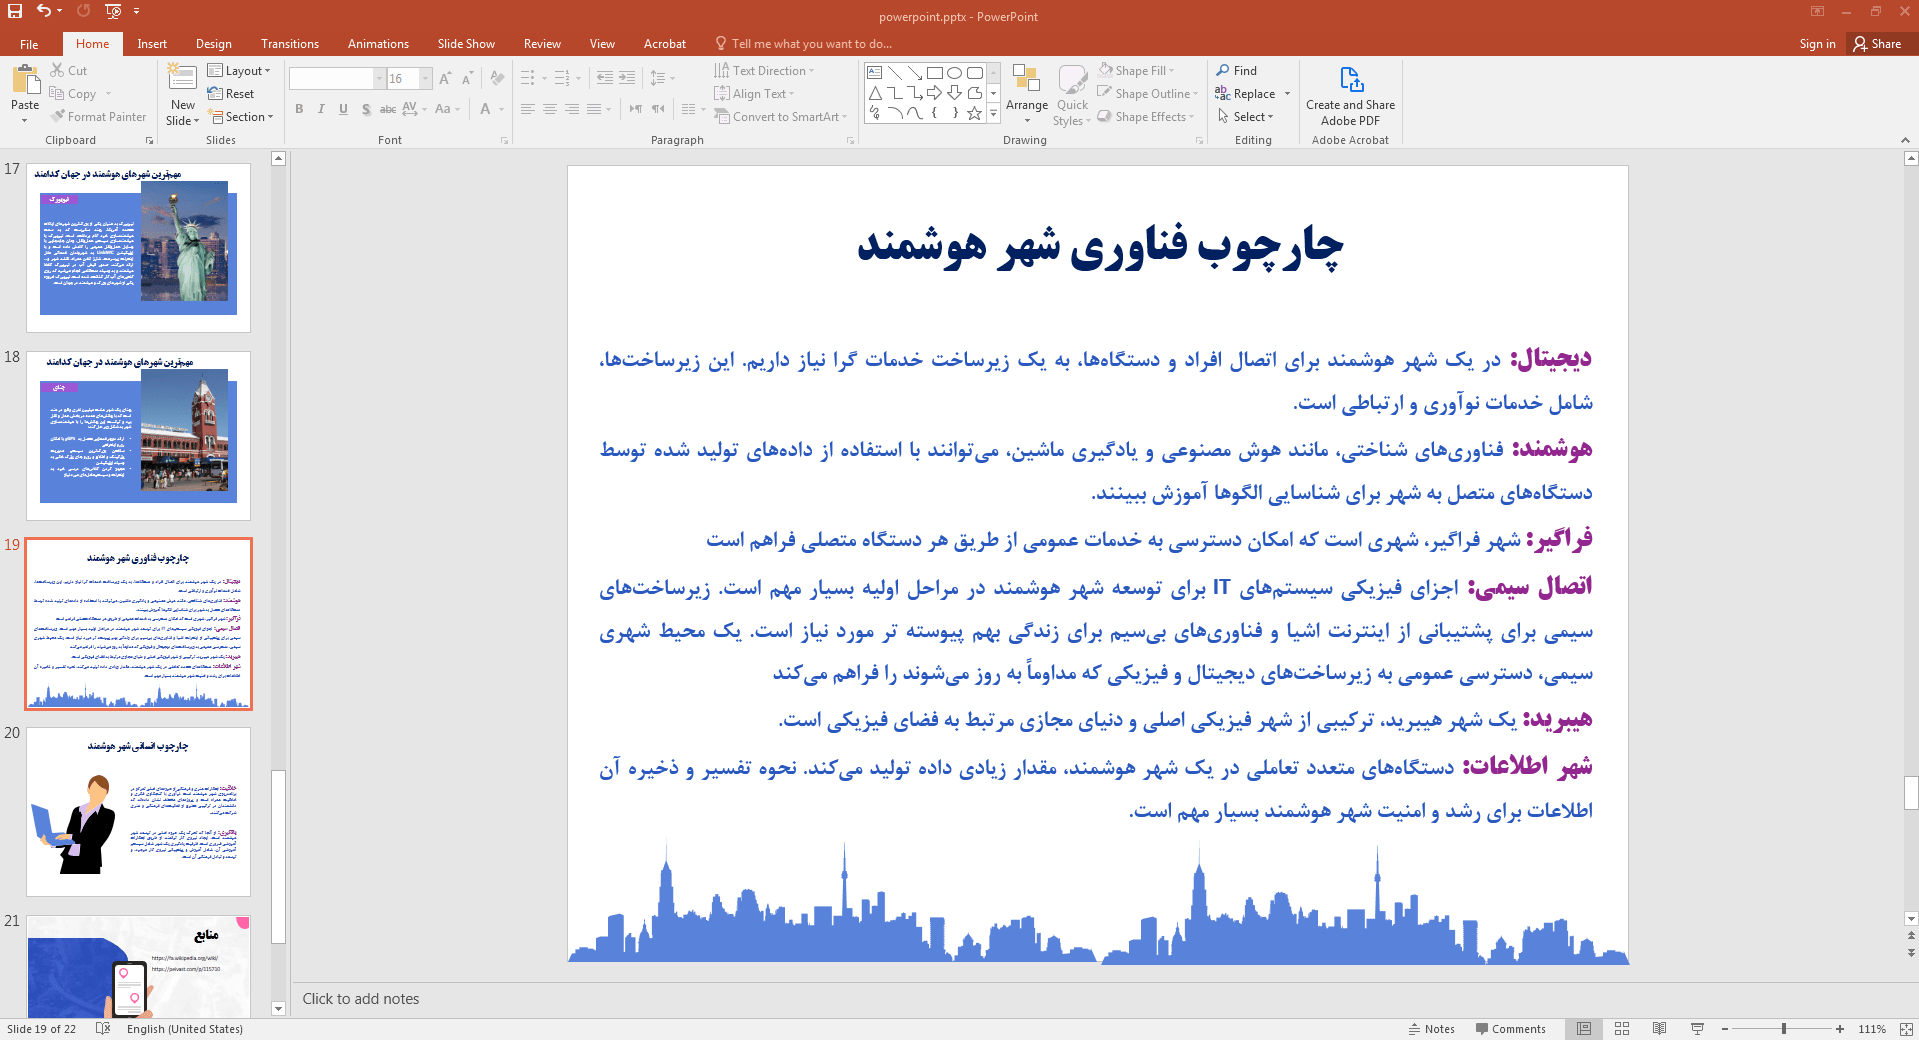Expand the Text Direction dropdown

coord(764,71)
